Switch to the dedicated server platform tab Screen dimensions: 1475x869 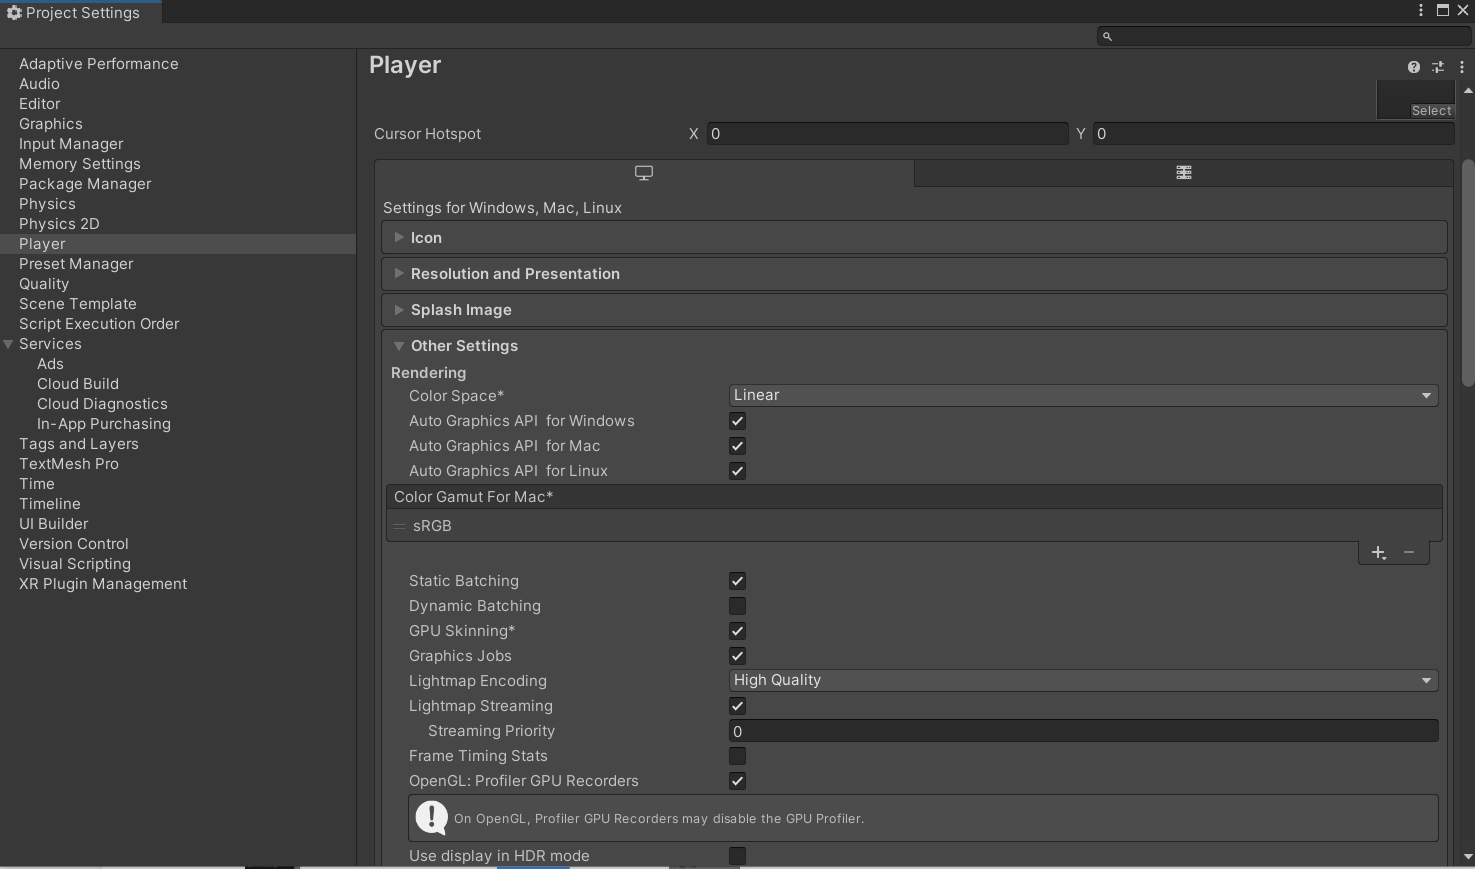pyautogui.click(x=1184, y=173)
